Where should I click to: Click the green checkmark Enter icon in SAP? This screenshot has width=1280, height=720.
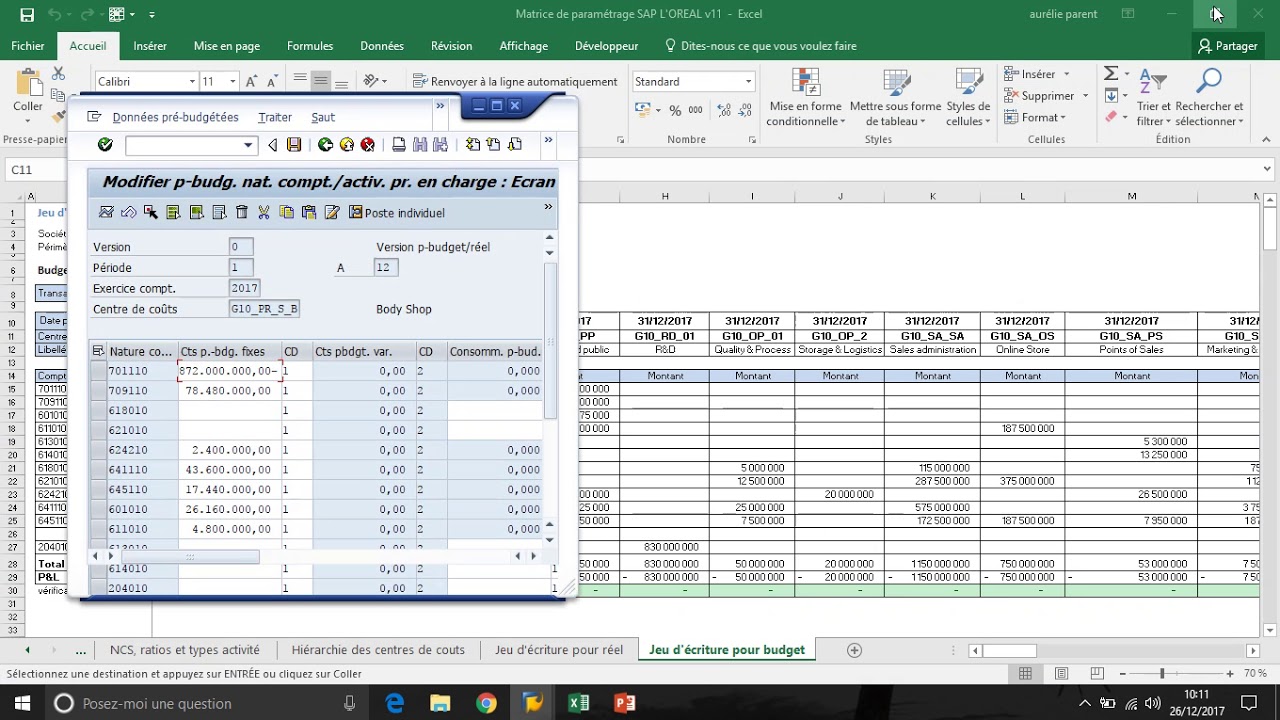click(105, 145)
